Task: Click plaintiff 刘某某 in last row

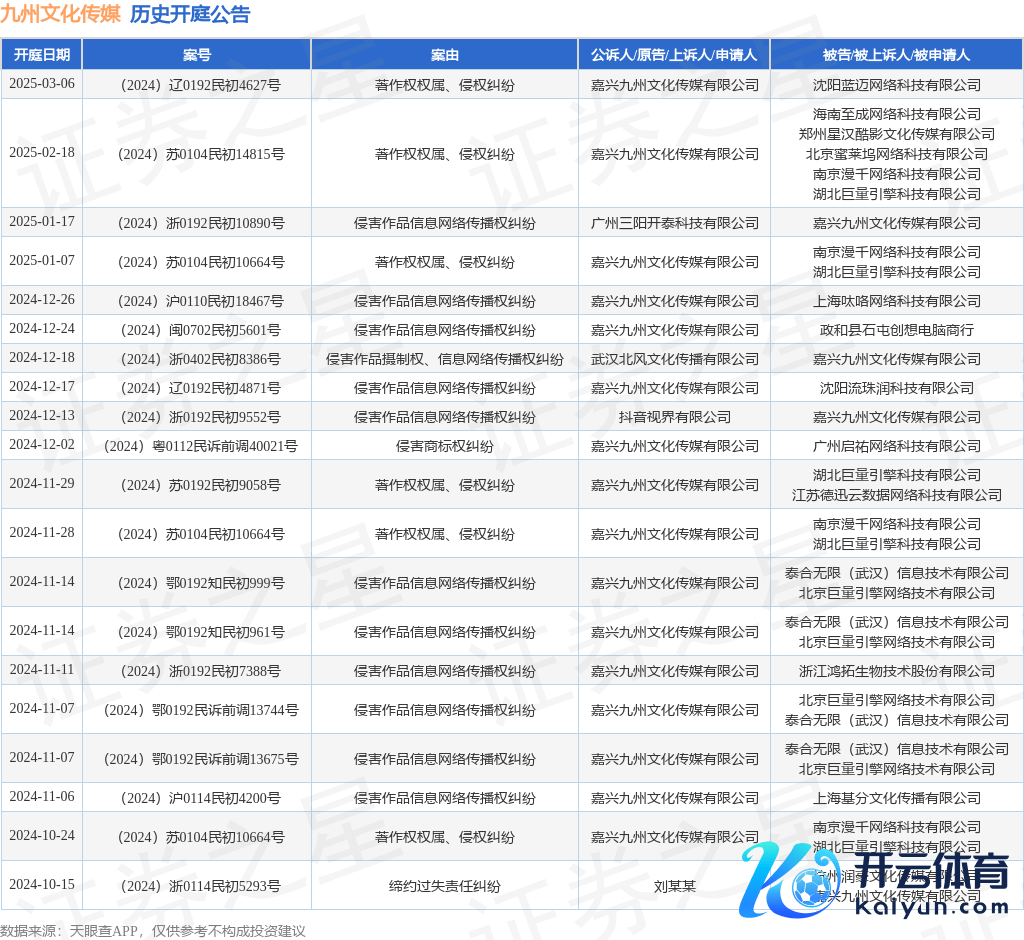Action: tap(674, 886)
